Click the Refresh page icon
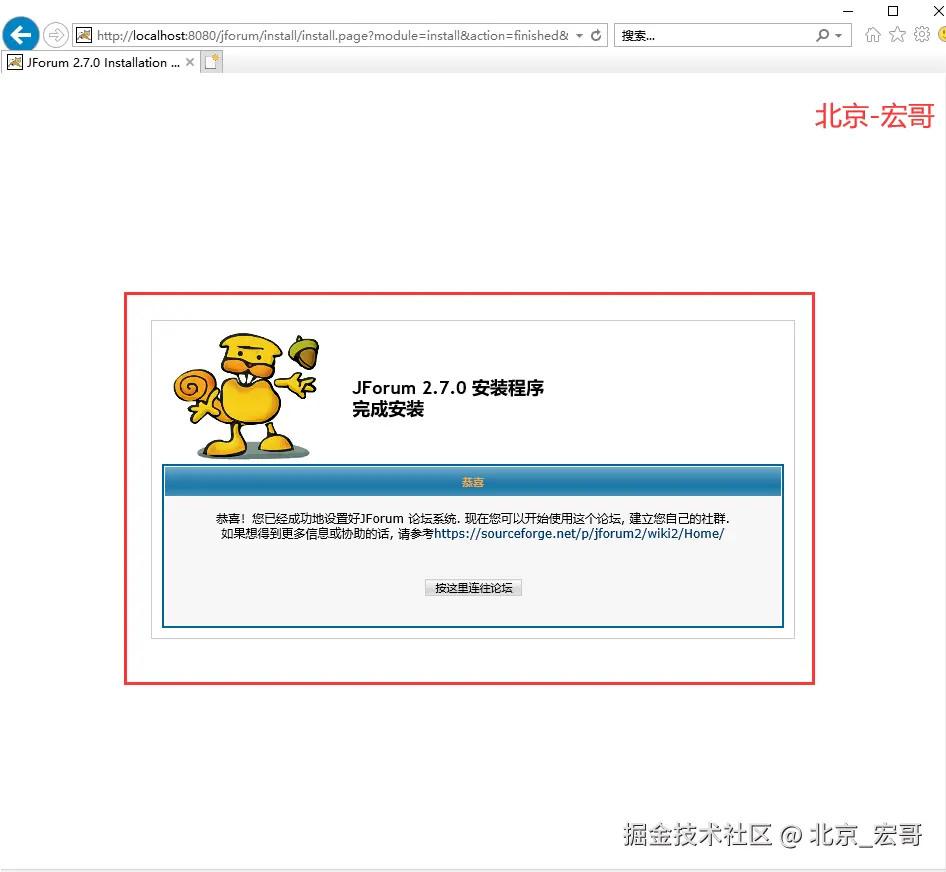Screen dimensions: 946x872 pyautogui.click(x=596, y=36)
